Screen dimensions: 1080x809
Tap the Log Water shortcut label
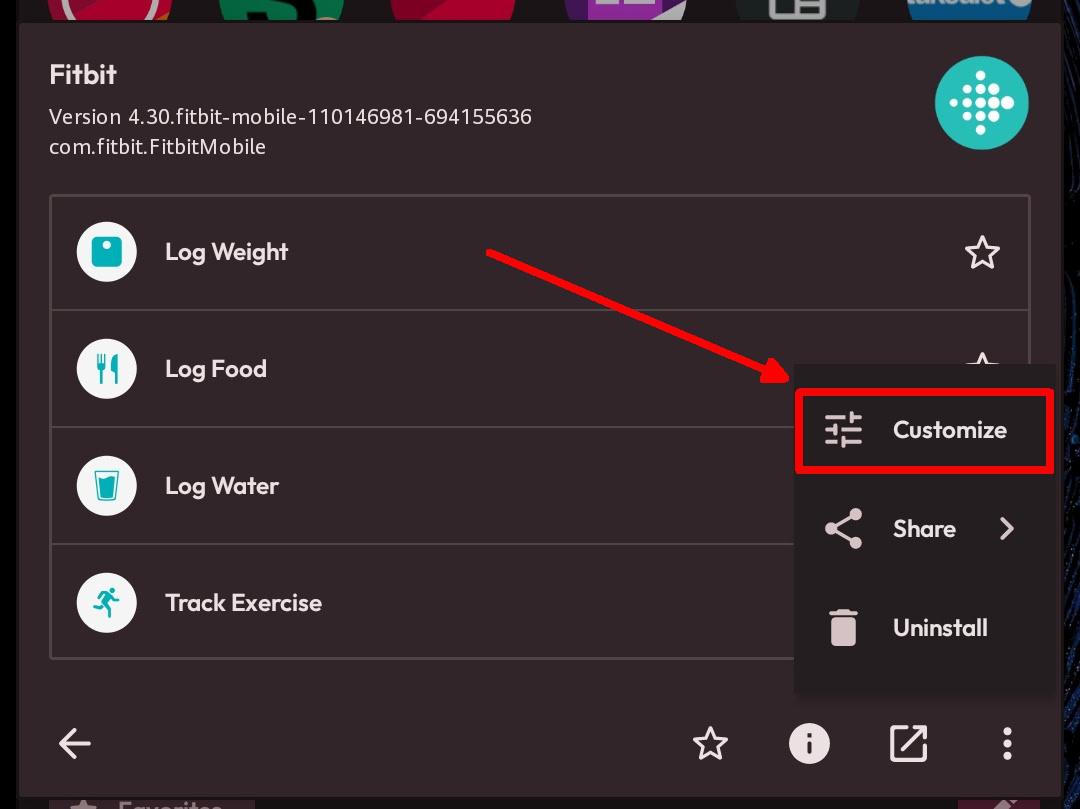coord(222,486)
